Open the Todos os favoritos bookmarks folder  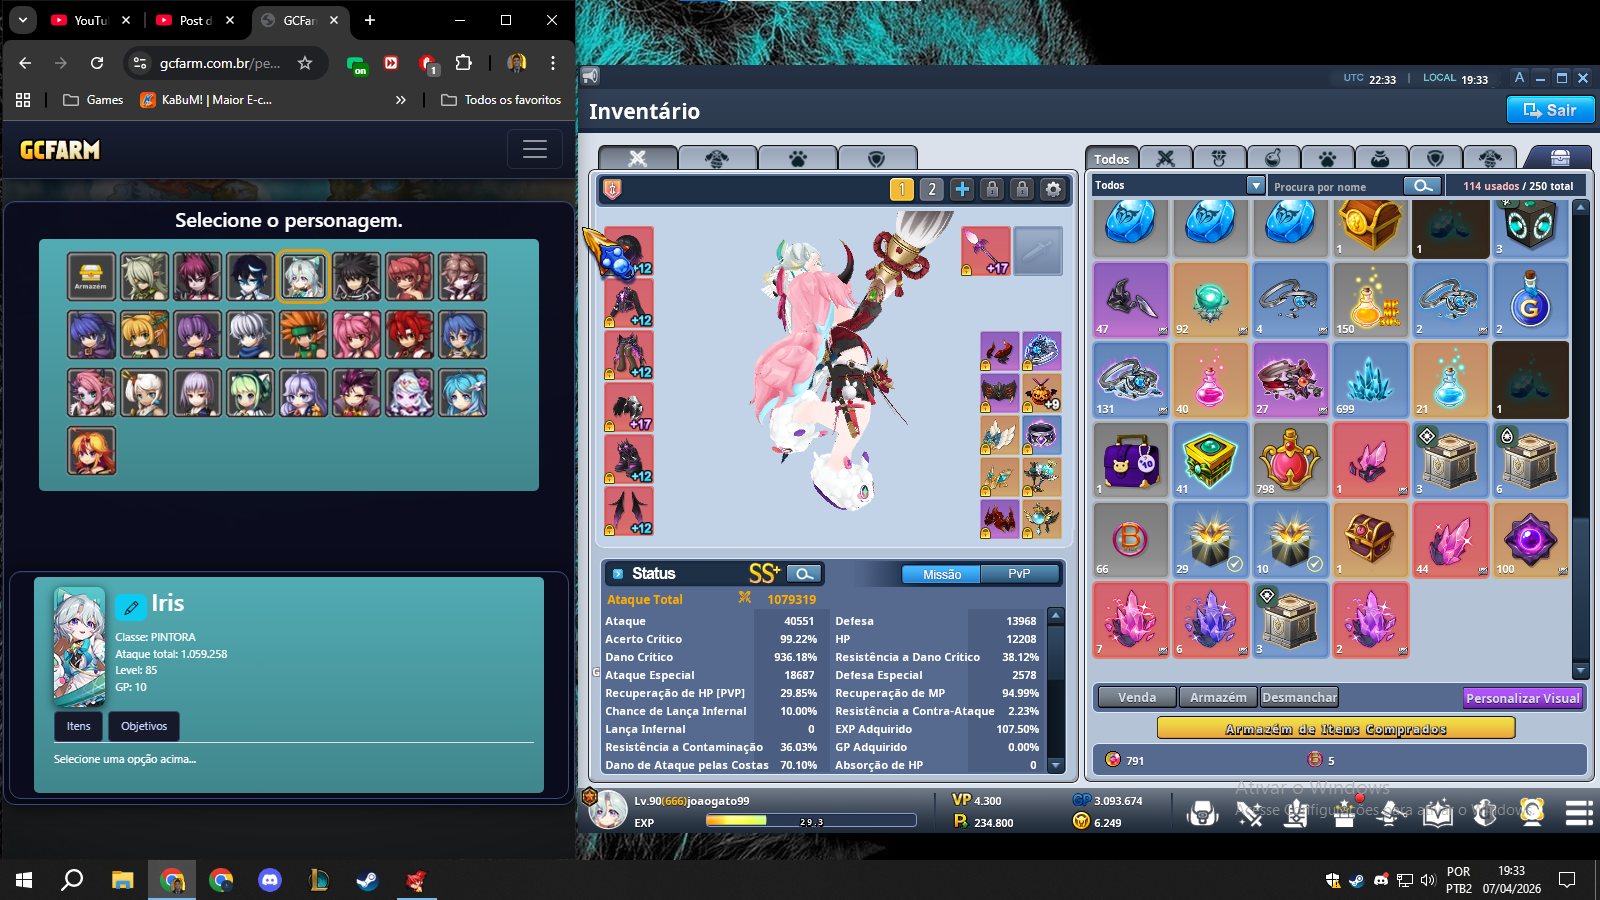[501, 100]
